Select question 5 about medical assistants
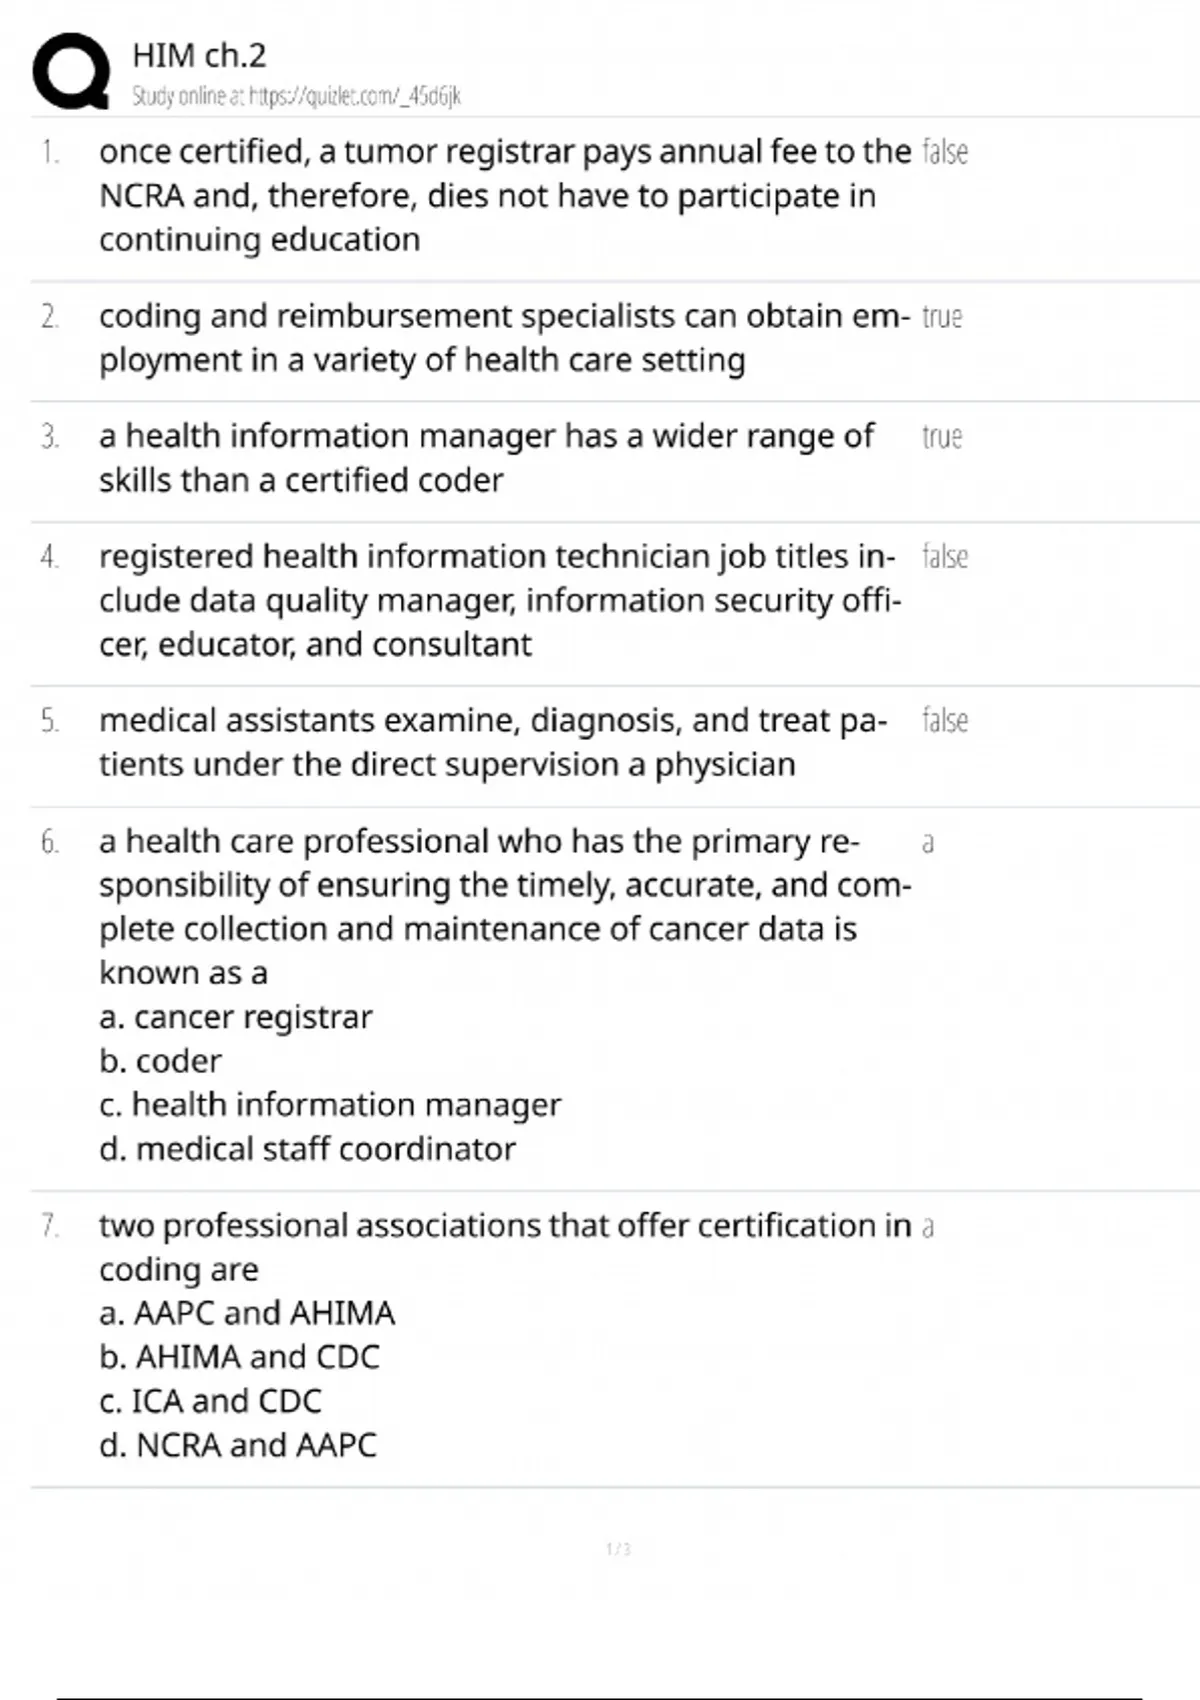 (492, 742)
